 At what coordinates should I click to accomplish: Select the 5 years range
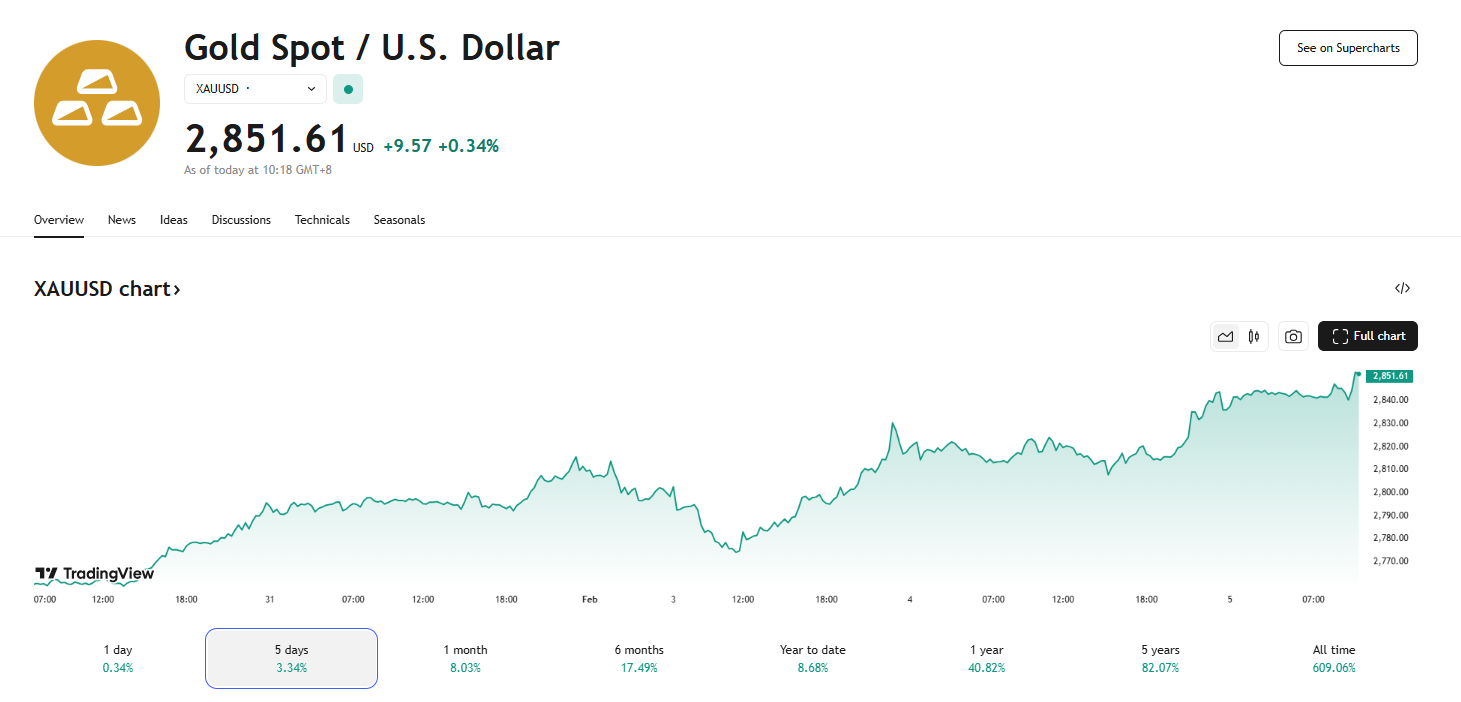pos(1160,658)
